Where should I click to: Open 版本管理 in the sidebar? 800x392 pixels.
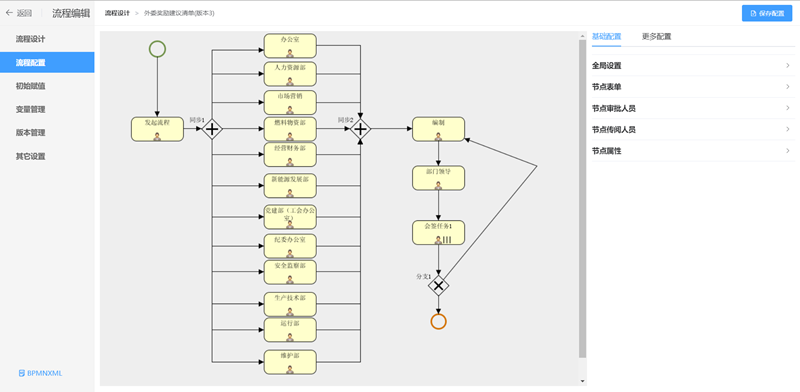[47, 133]
